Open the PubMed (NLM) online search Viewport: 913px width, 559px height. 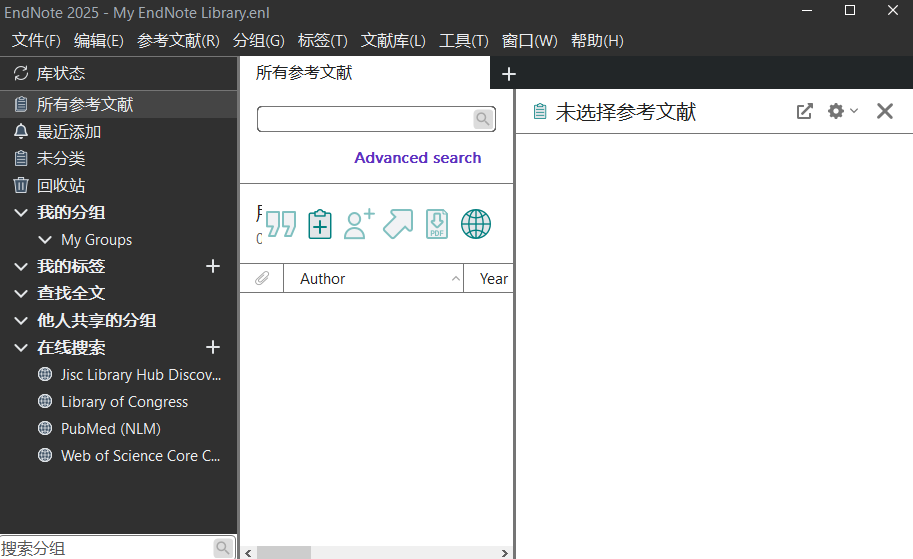pyautogui.click(x=111, y=429)
